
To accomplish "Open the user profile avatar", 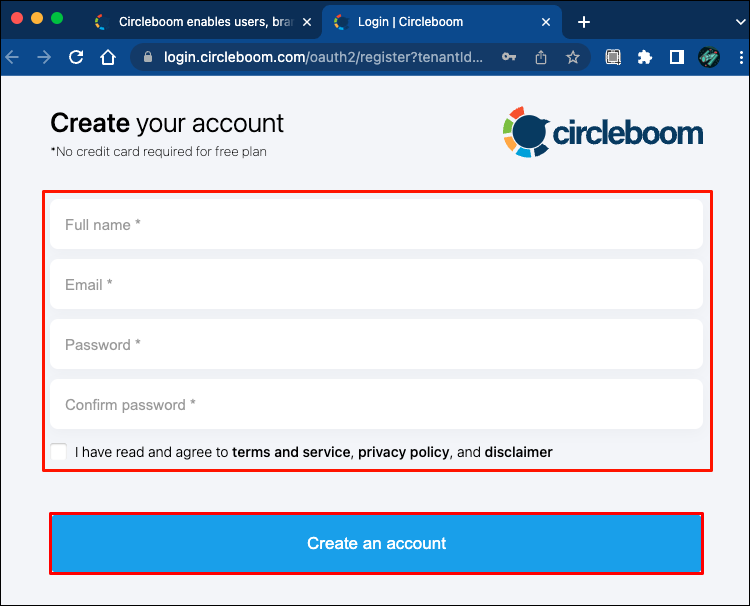I will click(x=709, y=58).
